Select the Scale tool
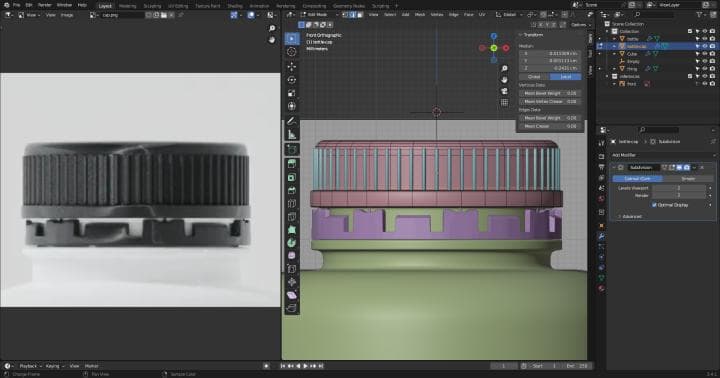Image resolution: width=720 pixels, height=378 pixels. point(292,93)
